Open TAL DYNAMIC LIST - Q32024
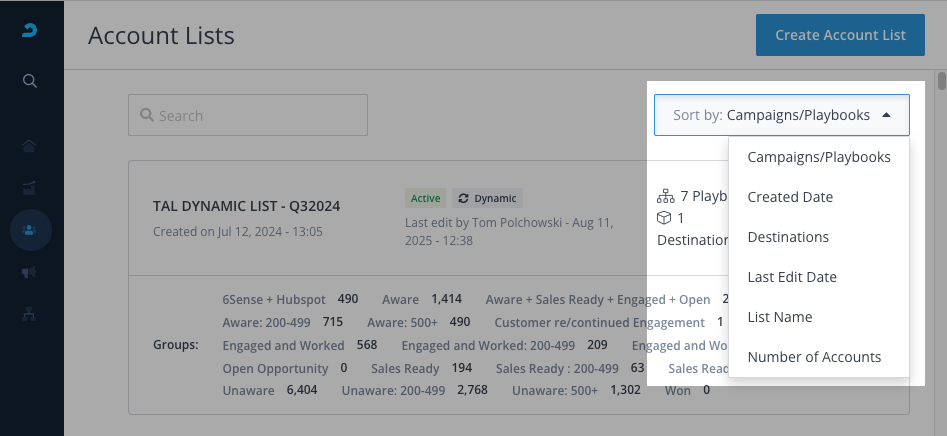Viewport: 947px width, 436px height. pyautogui.click(x=246, y=206)
